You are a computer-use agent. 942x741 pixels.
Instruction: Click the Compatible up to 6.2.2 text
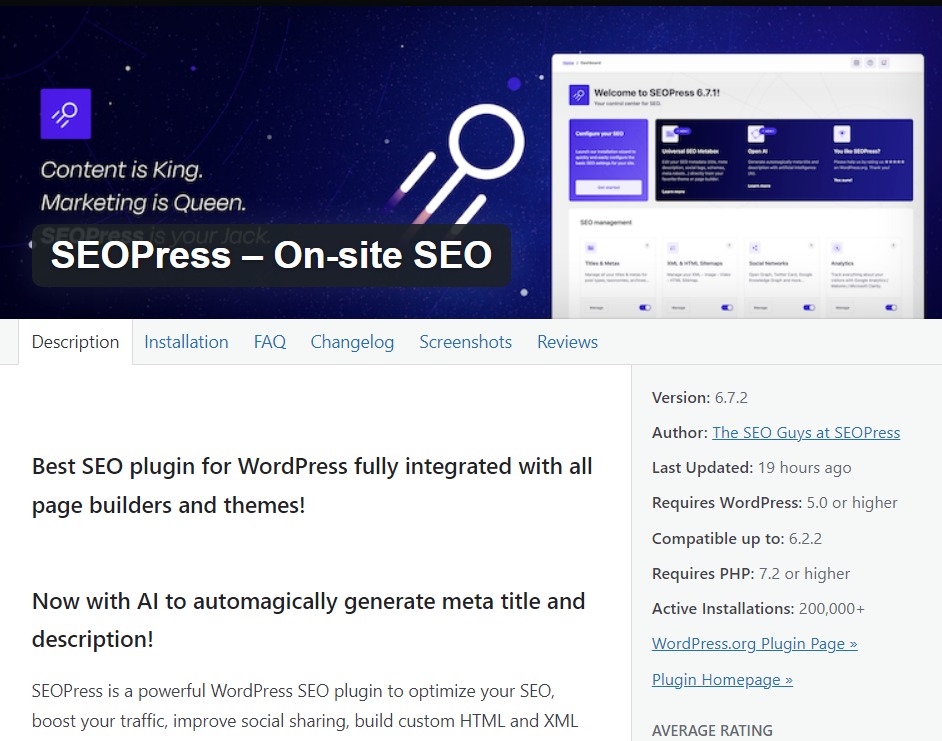tap(737, 538)
